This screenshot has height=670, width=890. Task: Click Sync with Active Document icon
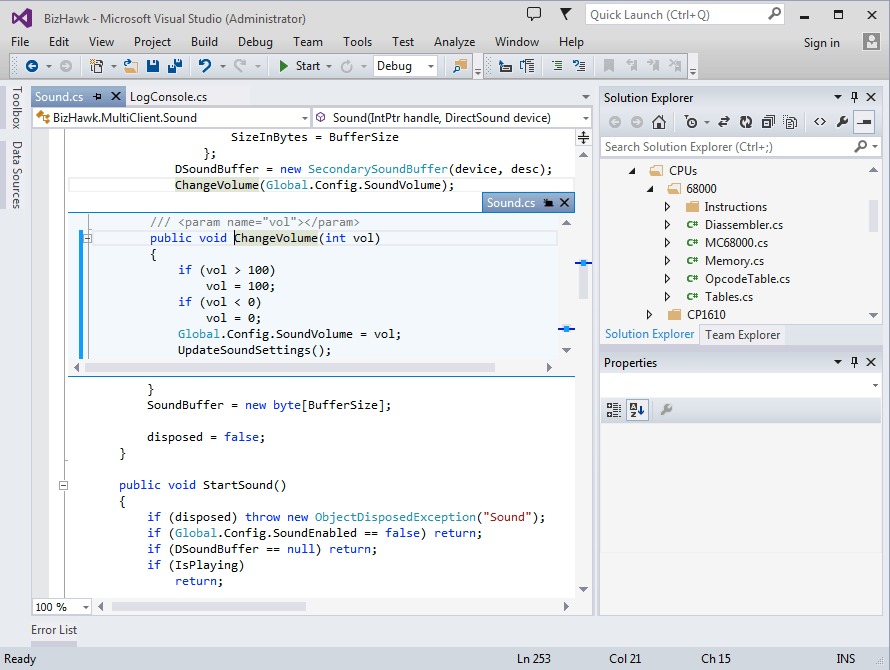coord(724,122)
